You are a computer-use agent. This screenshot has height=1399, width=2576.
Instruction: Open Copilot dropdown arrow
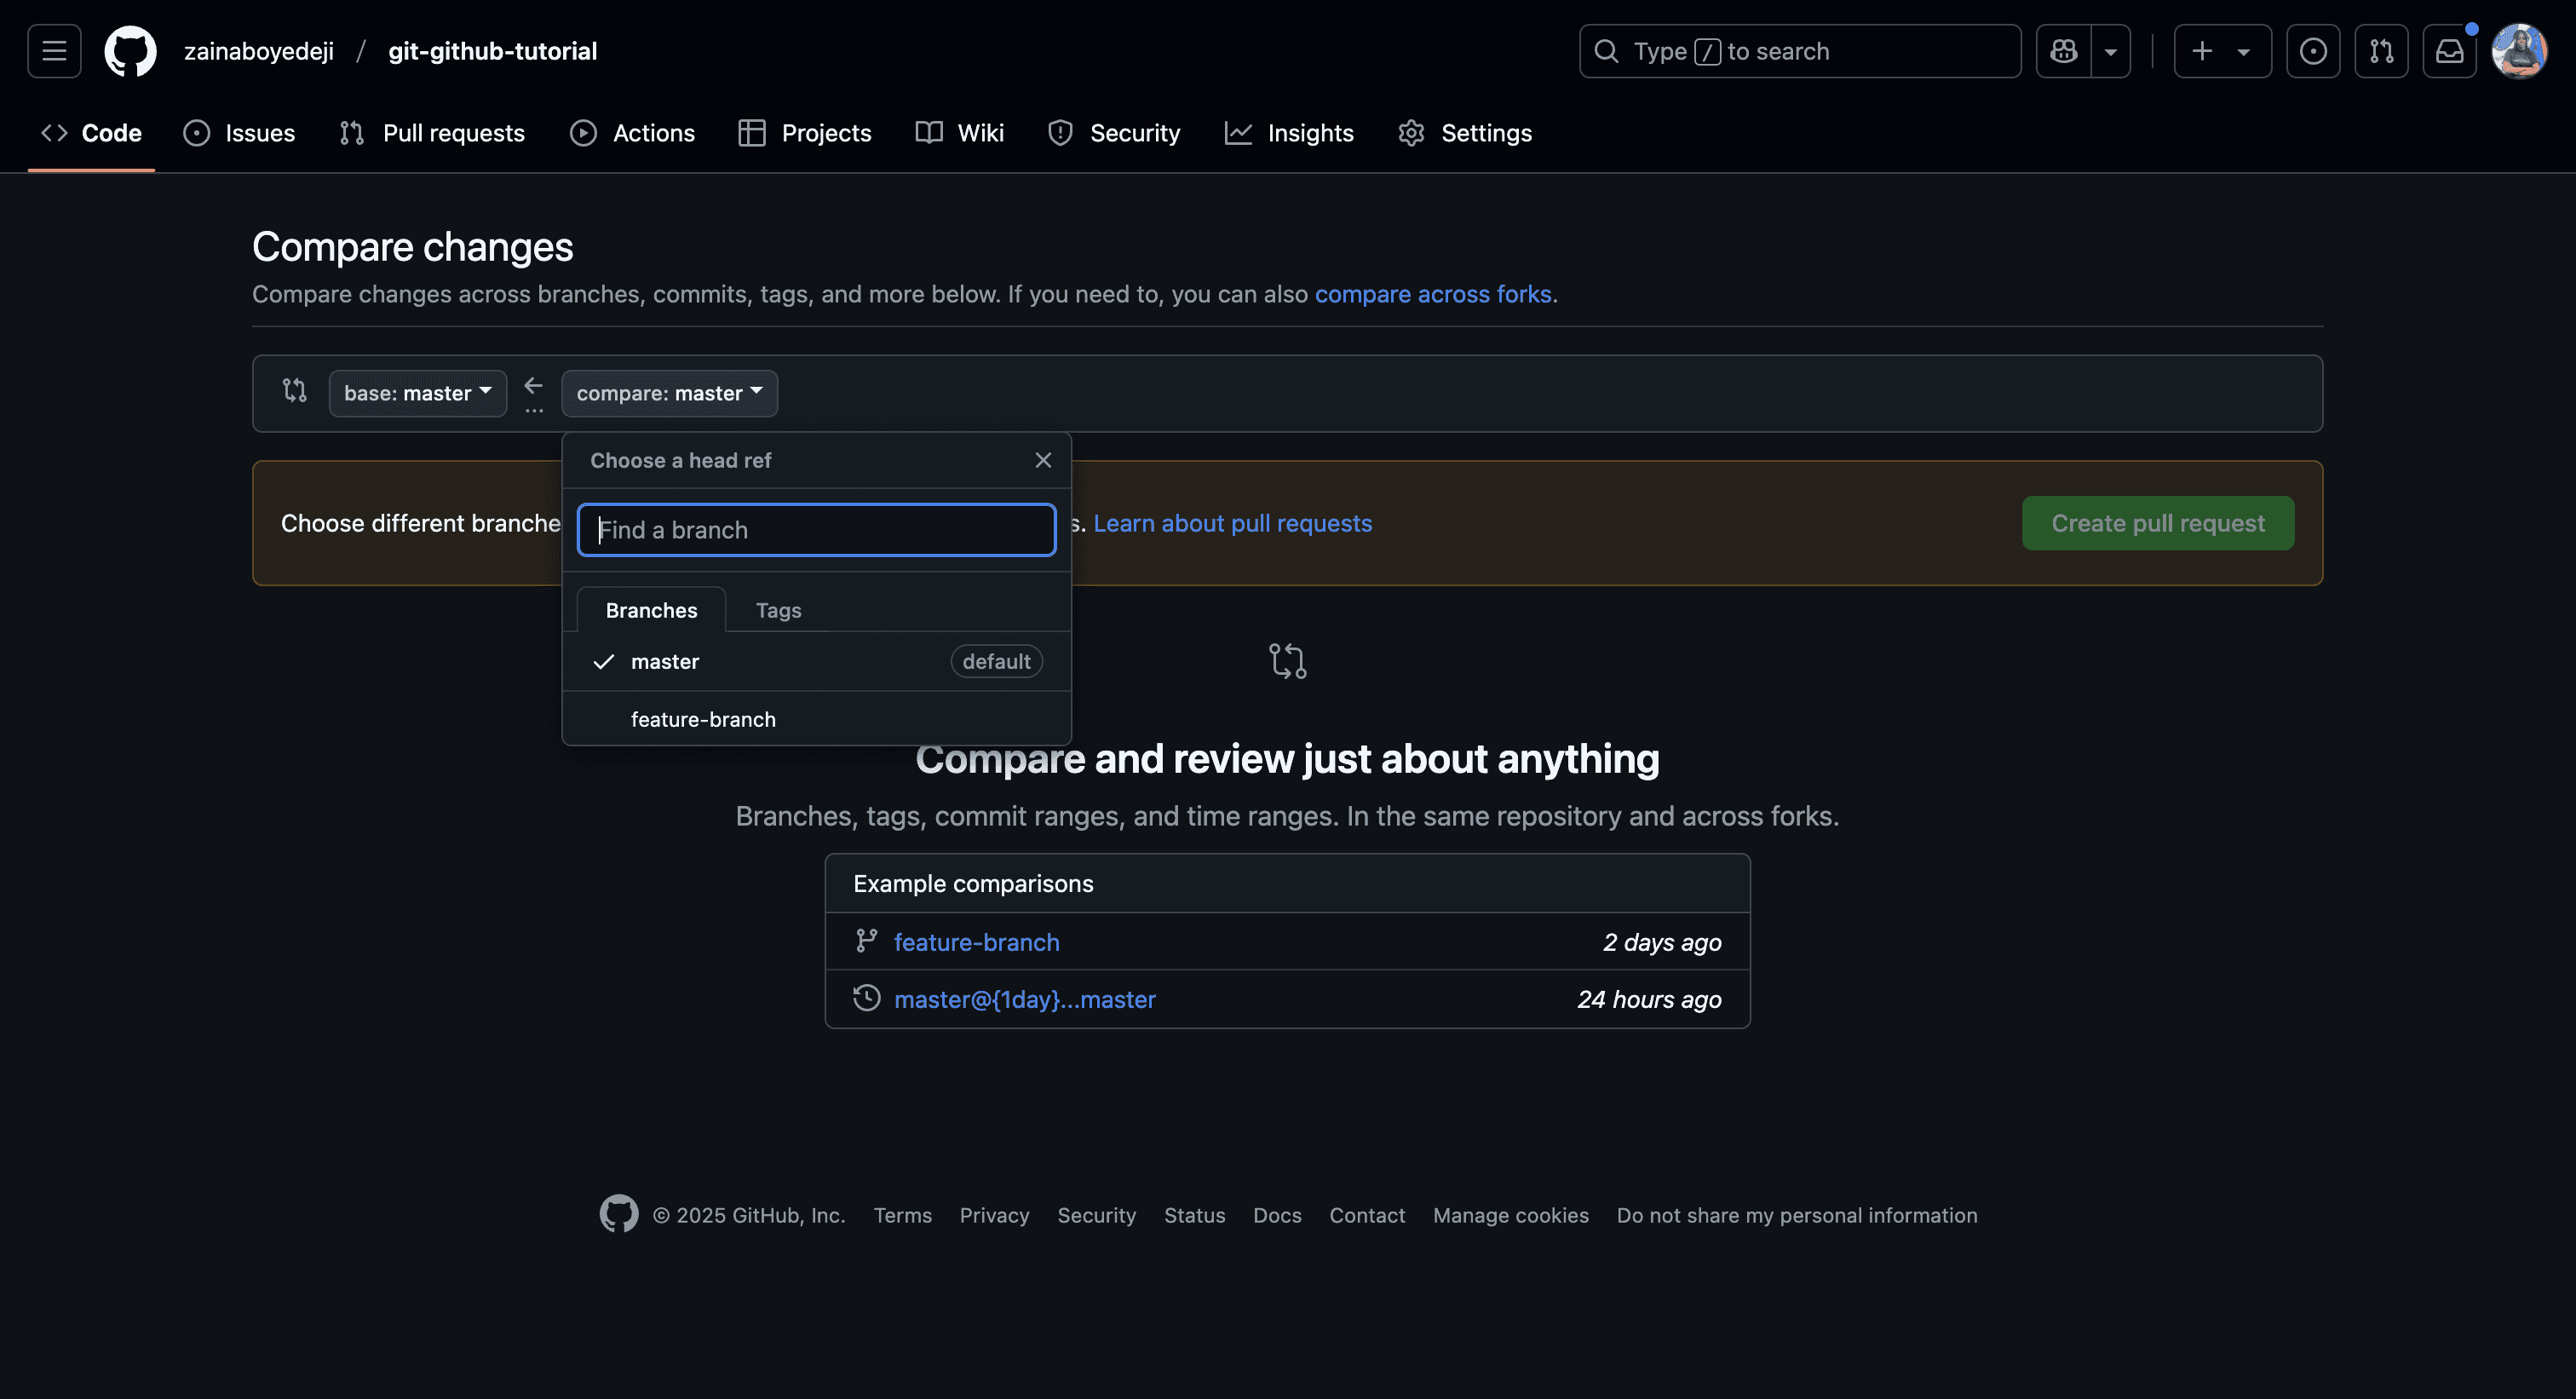[2110, 51]
